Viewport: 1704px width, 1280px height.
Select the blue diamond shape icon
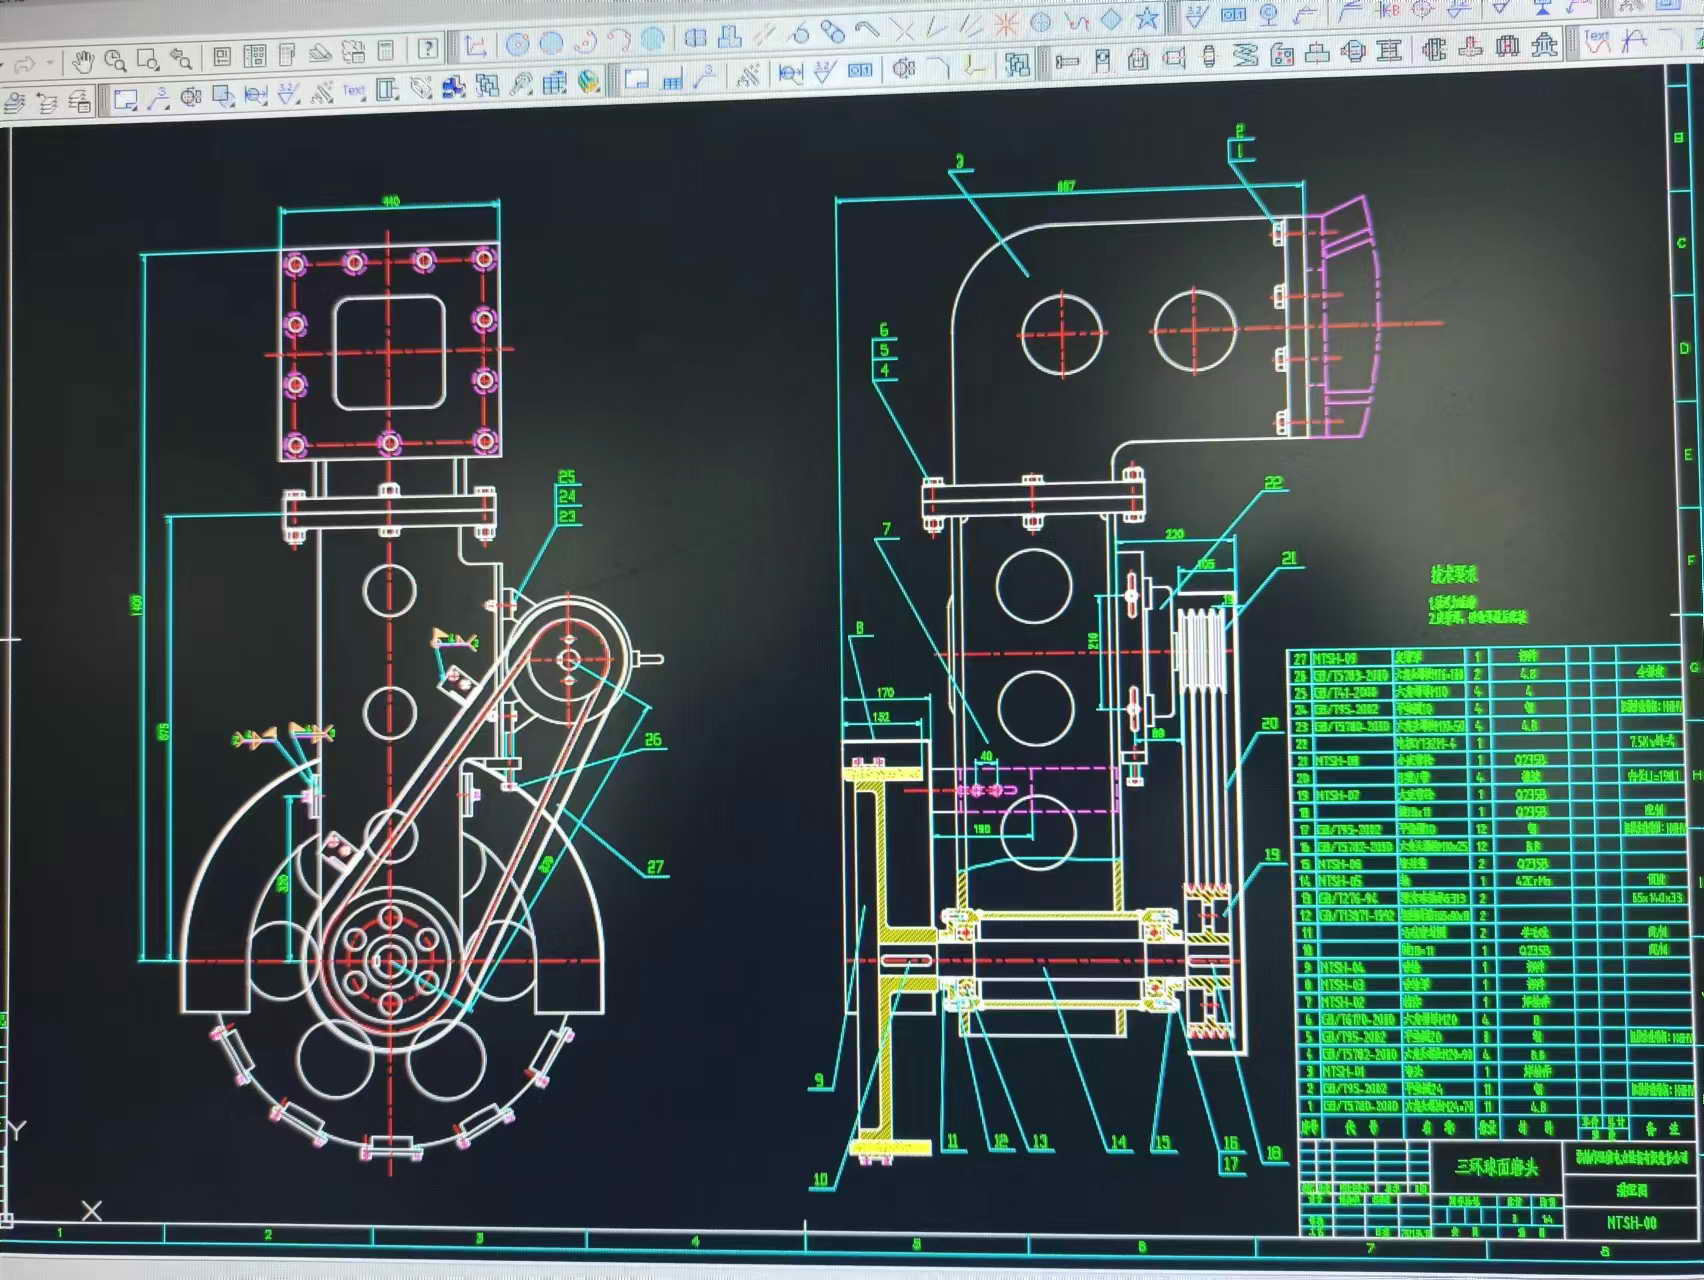[1112, 19]
